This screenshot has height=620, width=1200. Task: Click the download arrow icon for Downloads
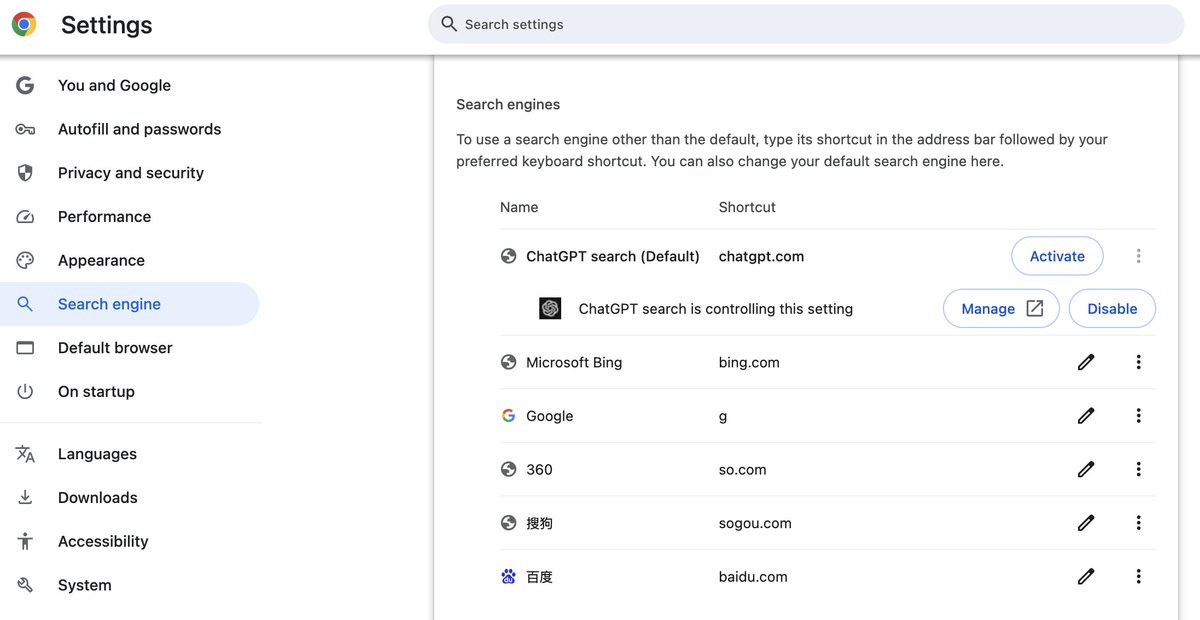[x=25, y=497]
